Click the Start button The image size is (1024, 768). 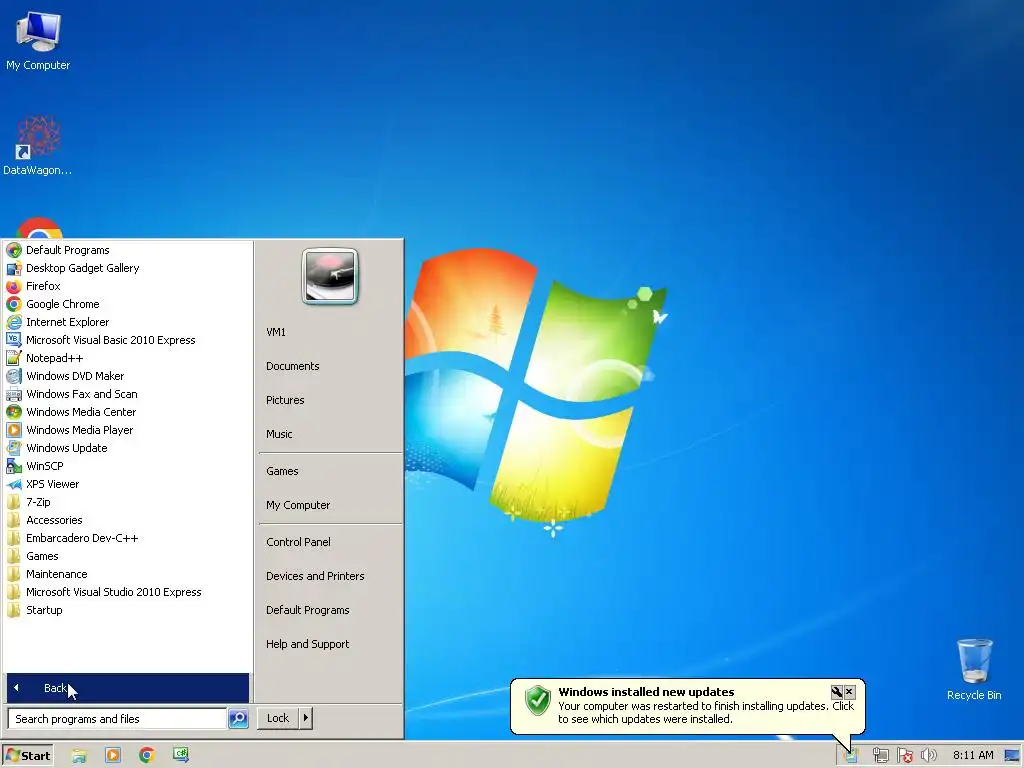tap(27, 756)
